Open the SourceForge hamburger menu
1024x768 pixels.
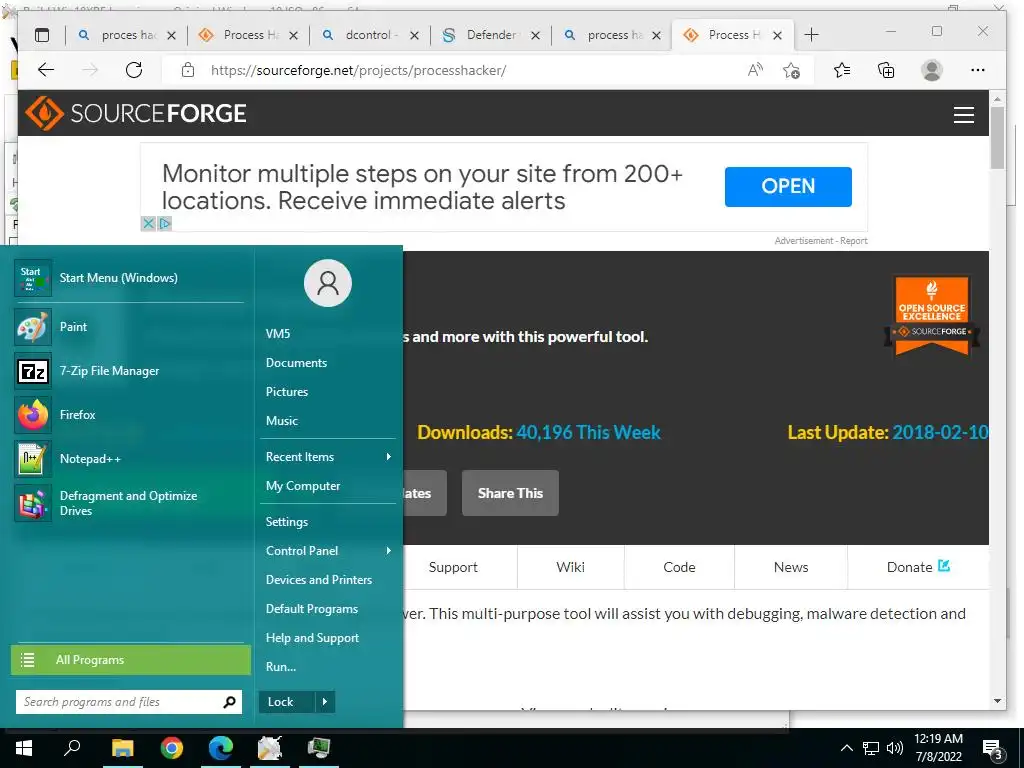(x=964, y=114)
